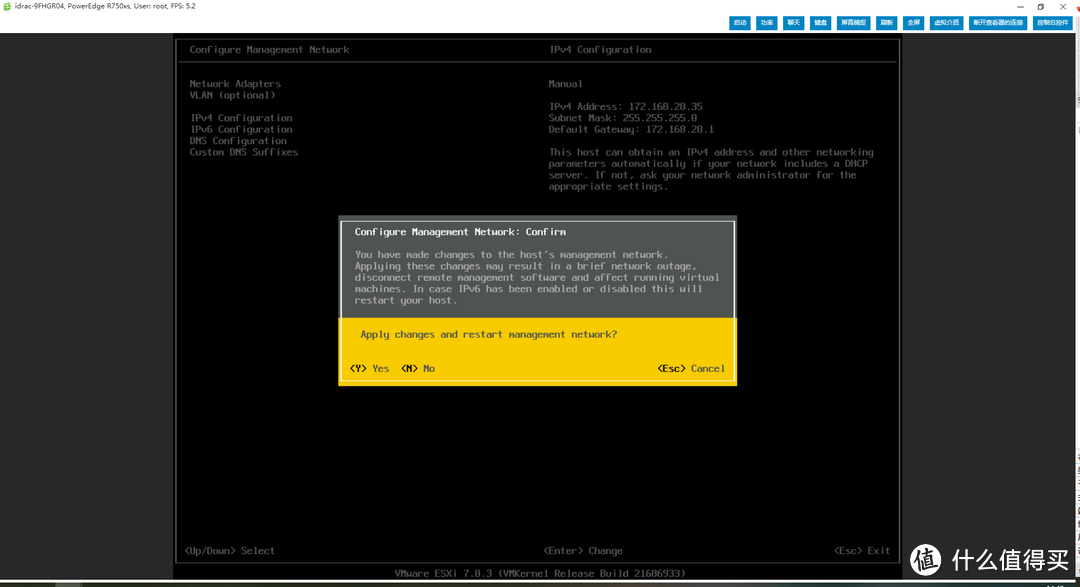Select the Custom DNS Suffixes menu entry
Viewport: 1080px width, 587px height.
244,152
